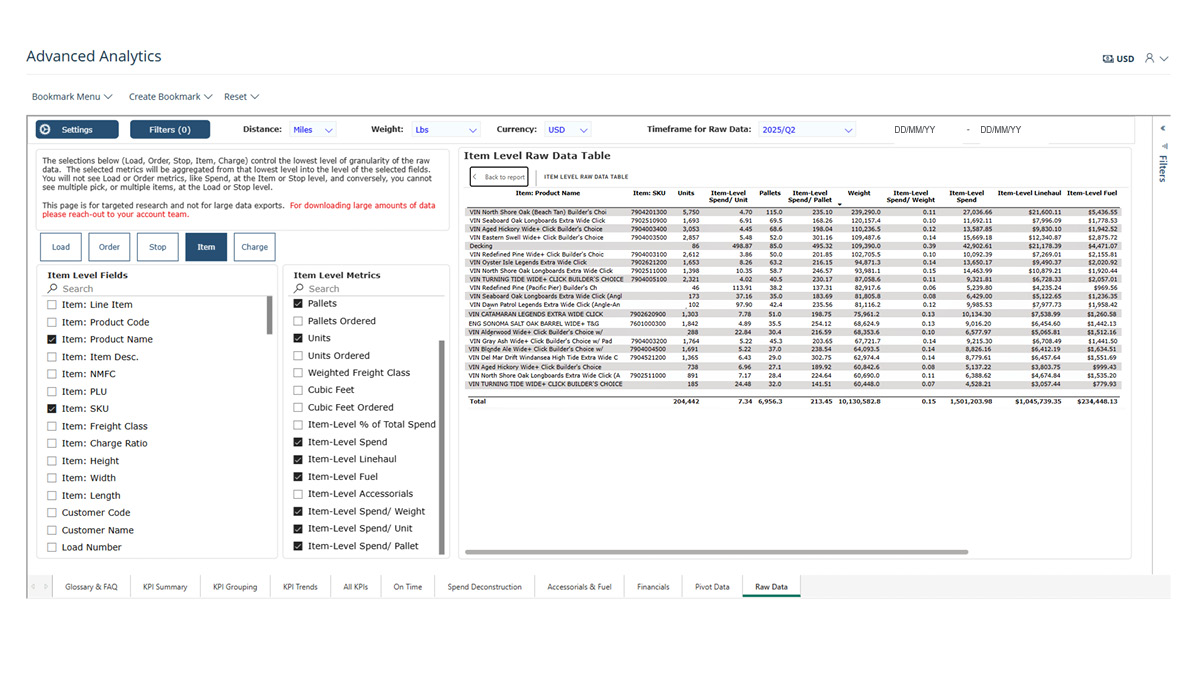Click the USD currency icon in the header

tap(1106, 59)
